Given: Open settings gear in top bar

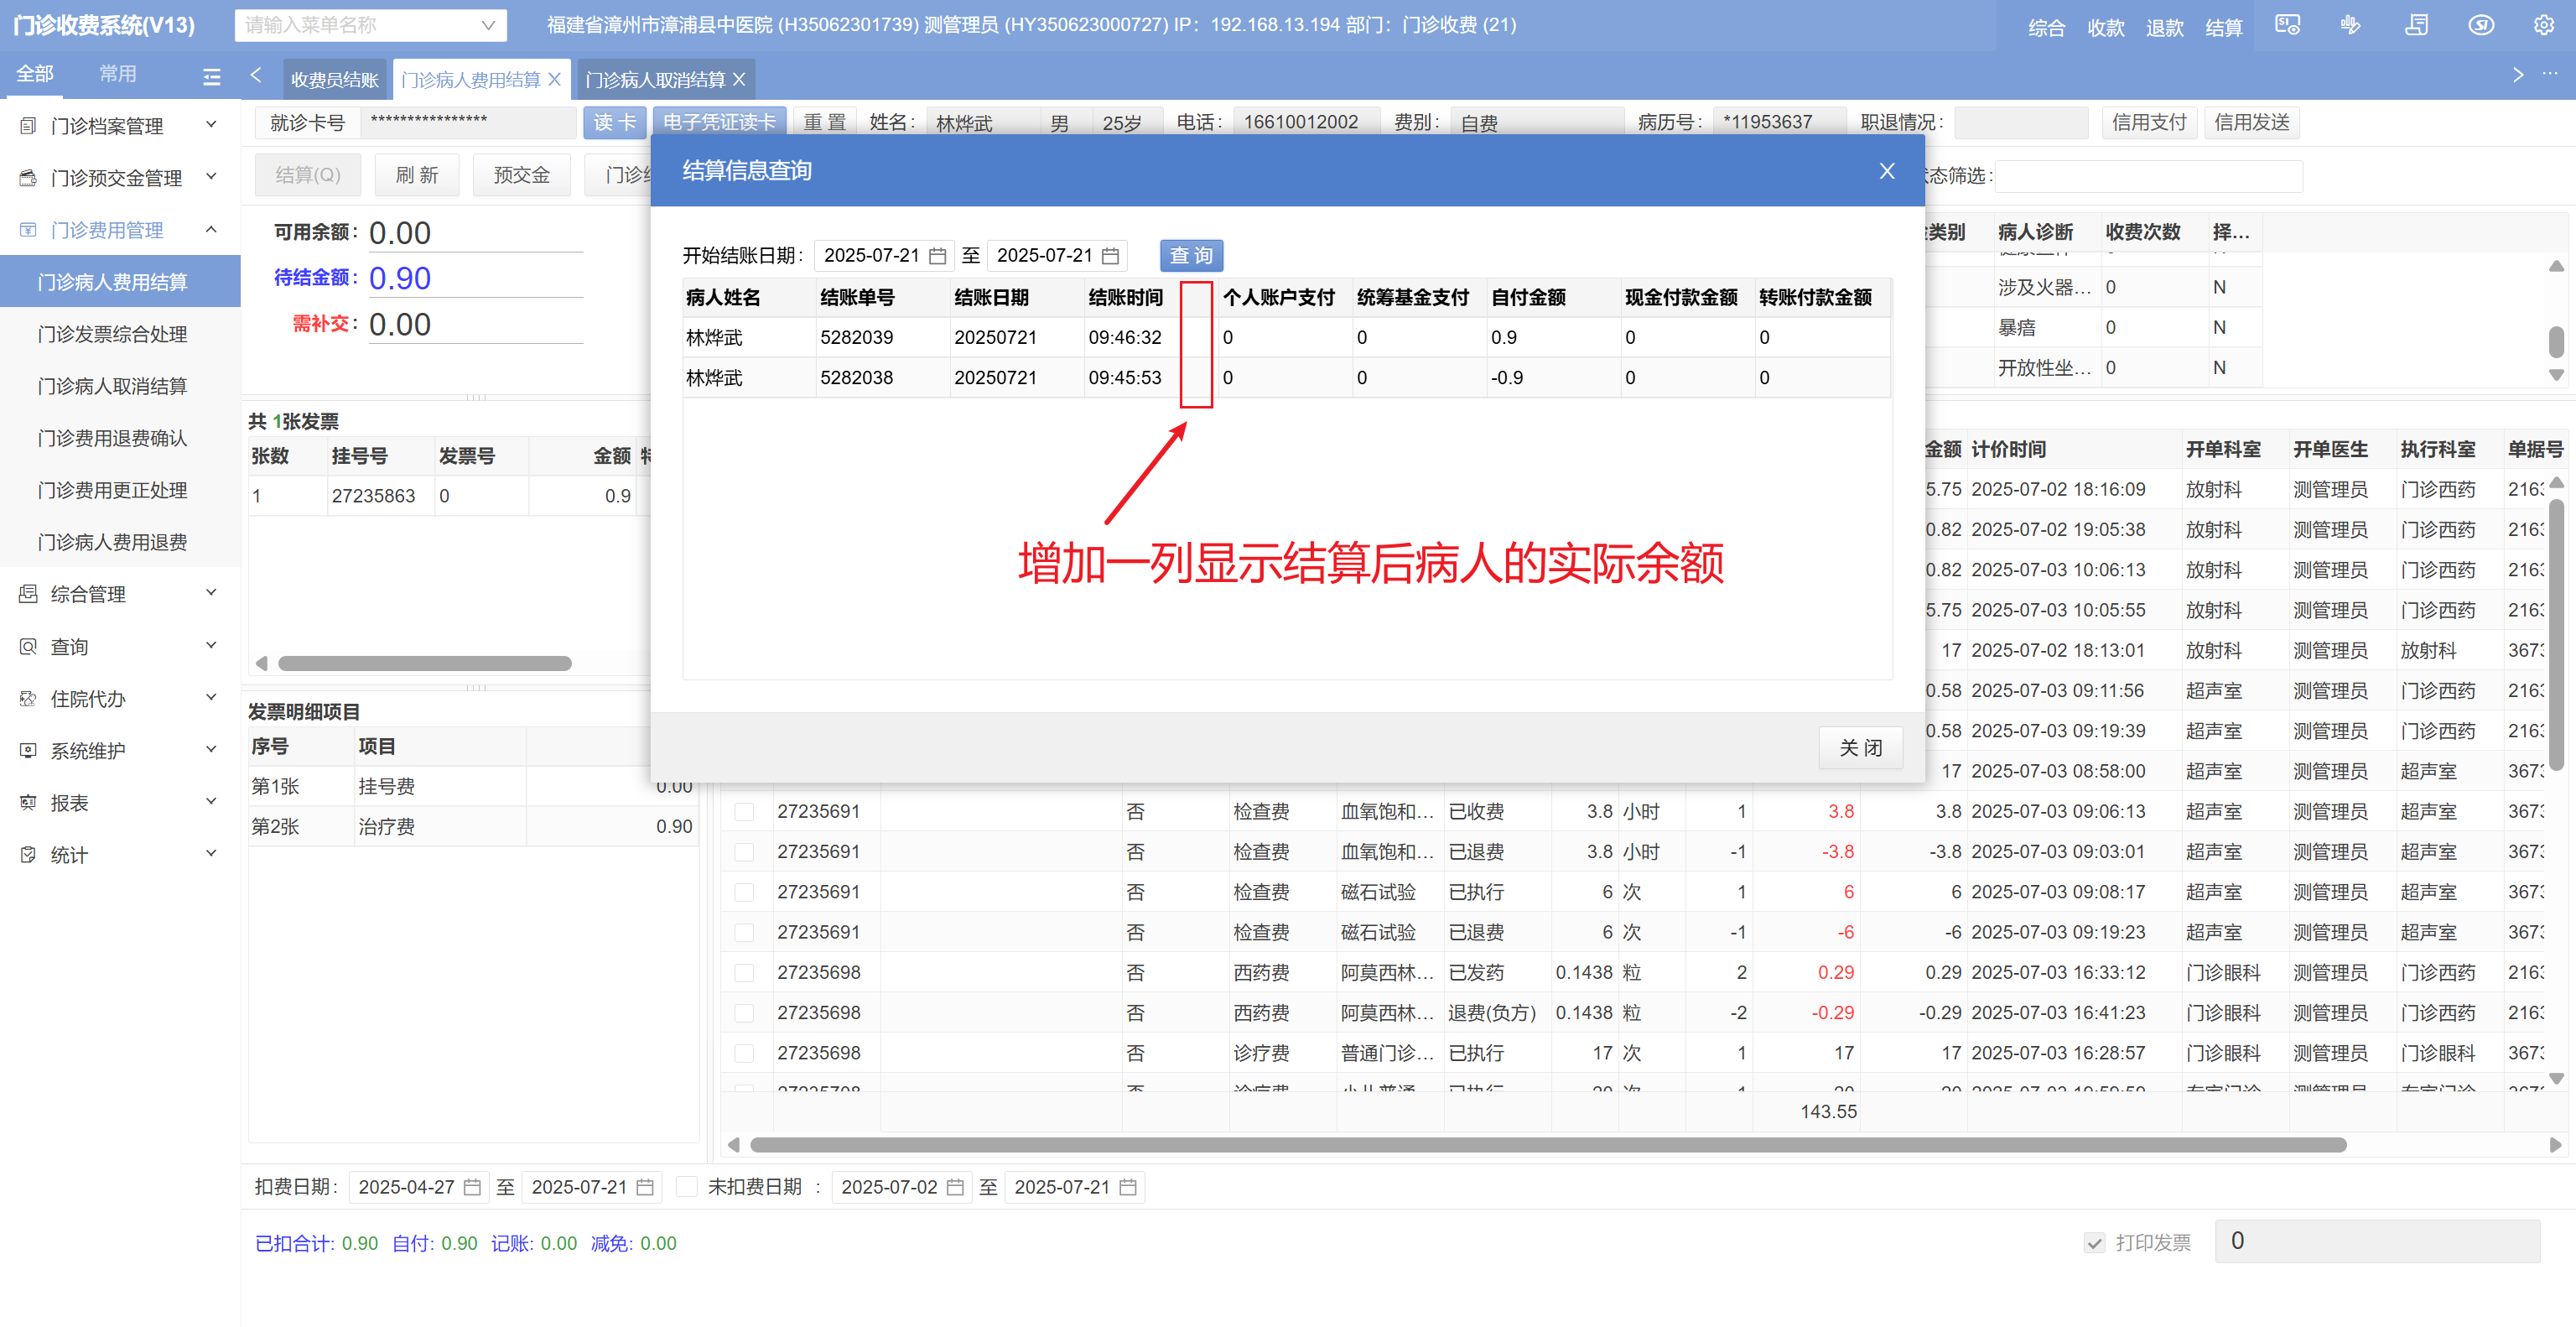Looking at the screenshot, I should [2544, 25].
